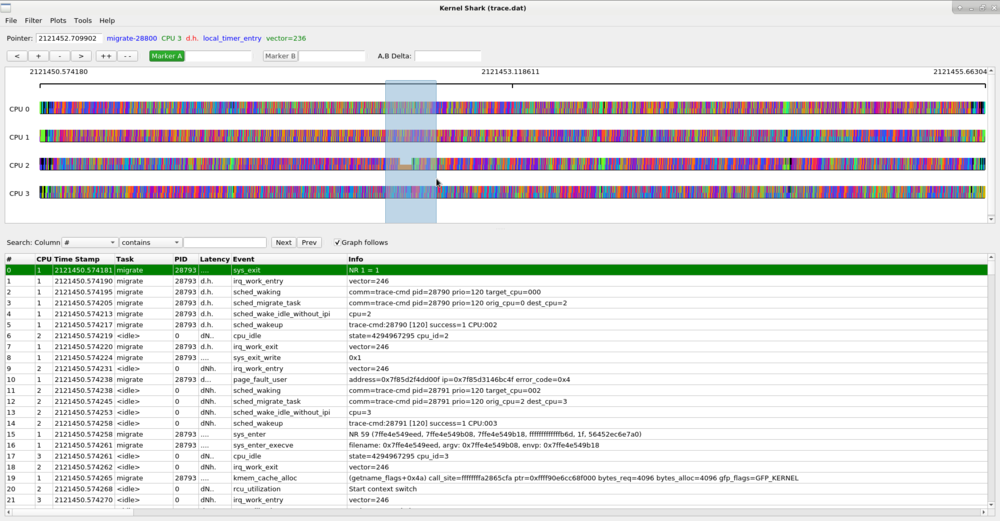The width and height of the screenshot is (1000, 521).
Task: Click the event list horizontal scrollbar
Action: coord(495,512)
